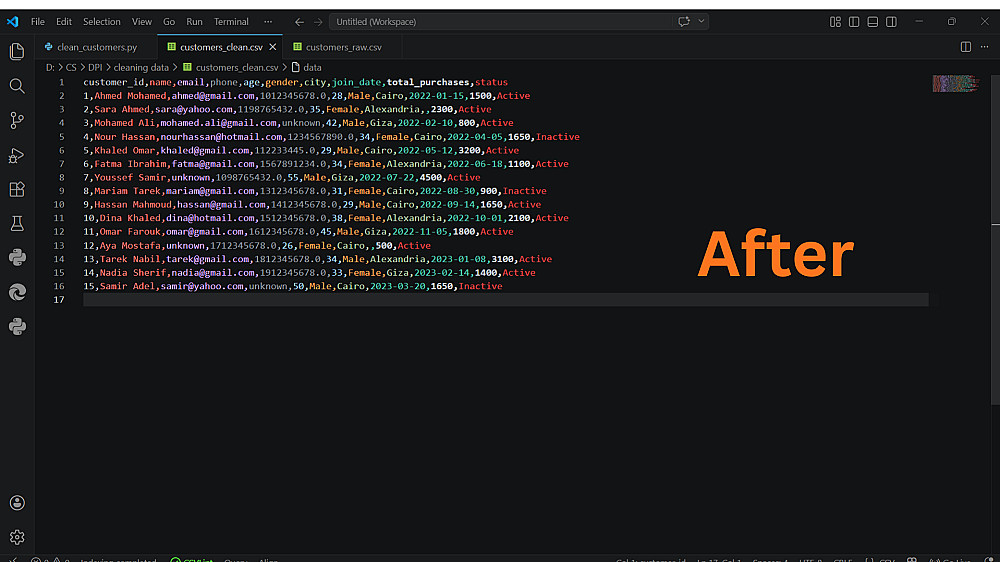Click 'ahmed@gmail.com' on line 2
This screenshot has height=562, width=1000.
213,96
